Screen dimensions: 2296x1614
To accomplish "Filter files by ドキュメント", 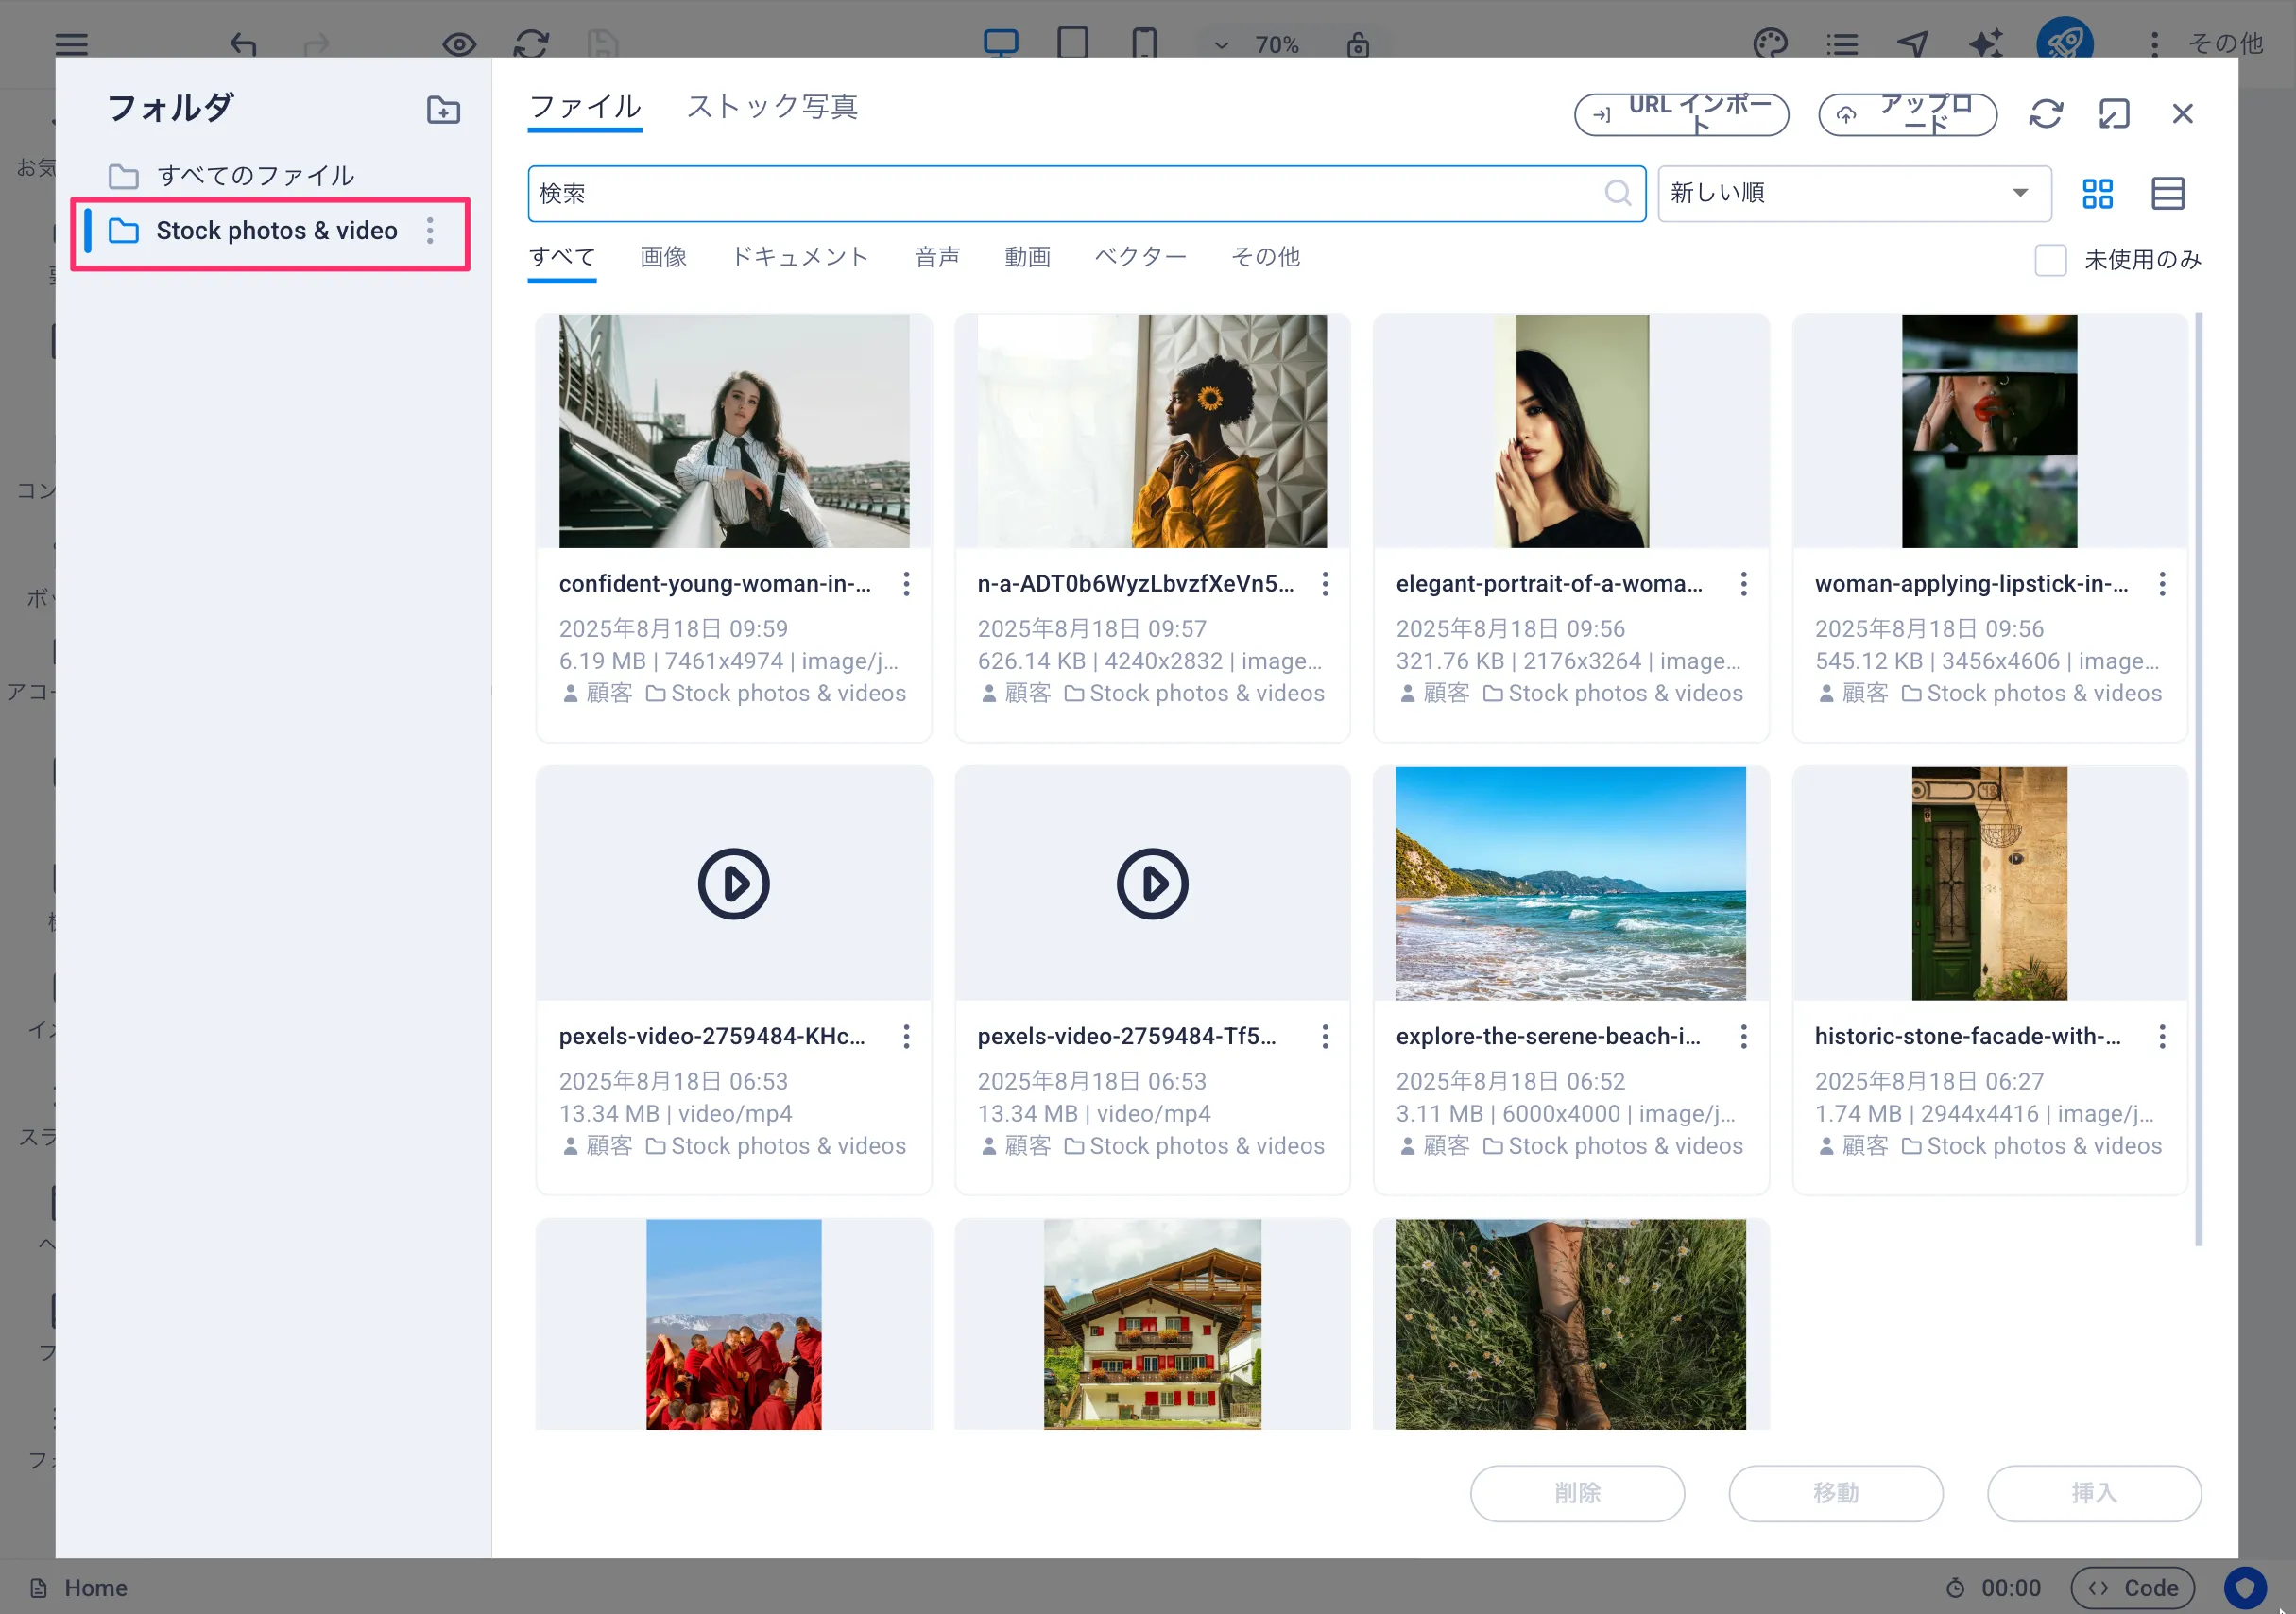I will (800, 257).
